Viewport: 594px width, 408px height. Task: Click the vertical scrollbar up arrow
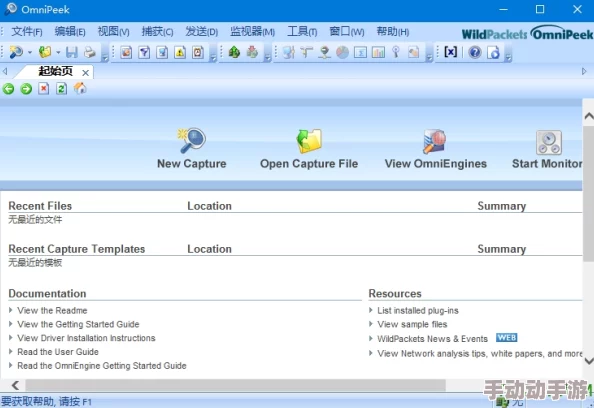click(588, 116)
